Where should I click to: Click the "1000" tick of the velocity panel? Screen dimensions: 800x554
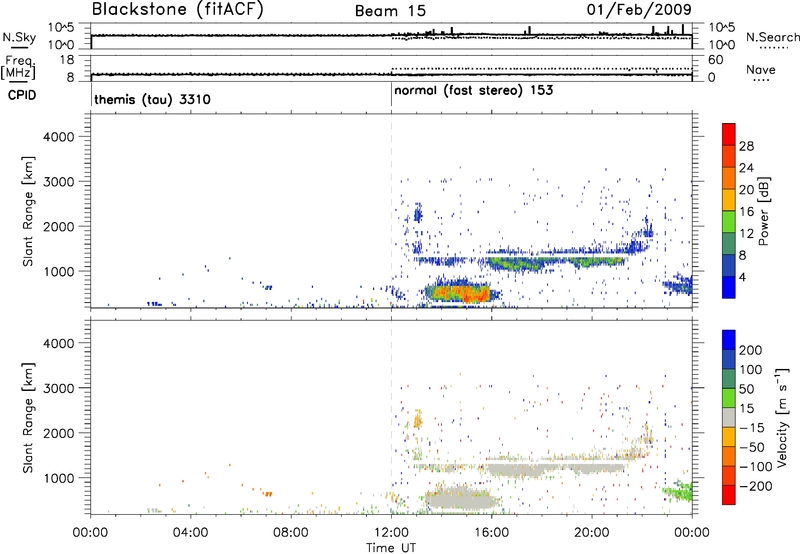tap(59, 478)
